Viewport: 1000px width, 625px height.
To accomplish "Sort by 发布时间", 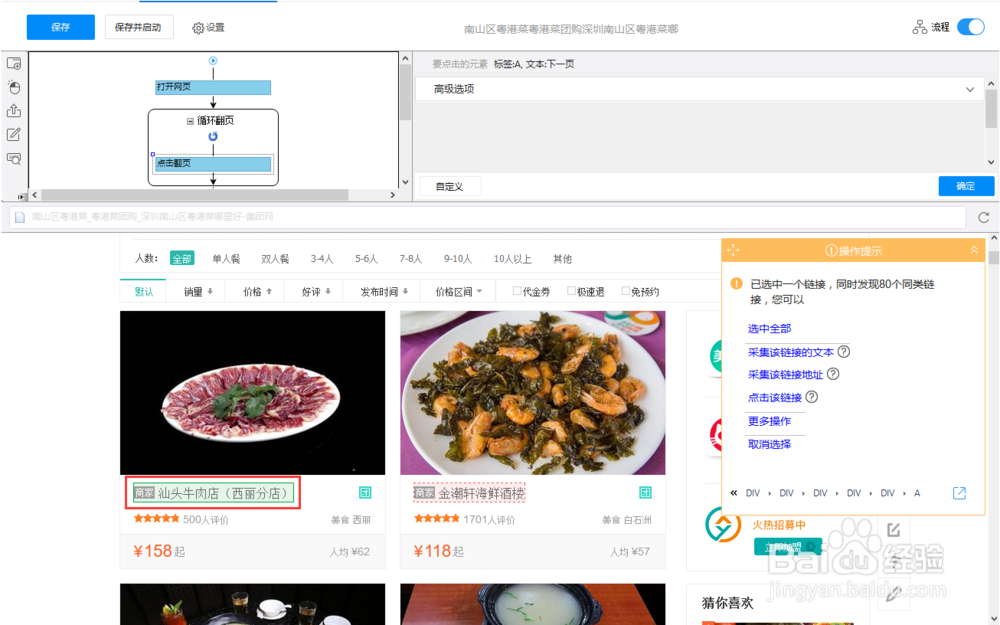I will tap(384, 291).
